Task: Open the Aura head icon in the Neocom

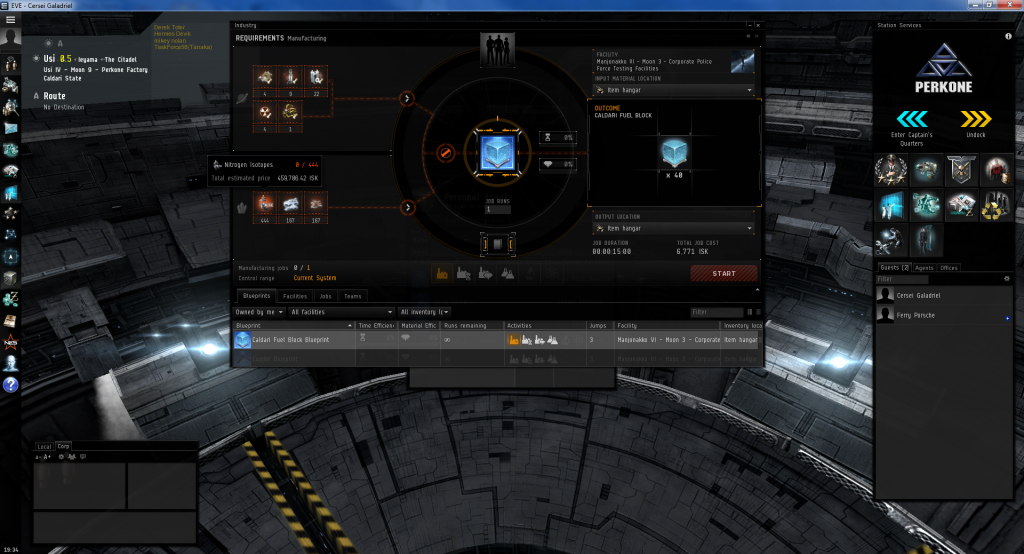Action: 10,363
